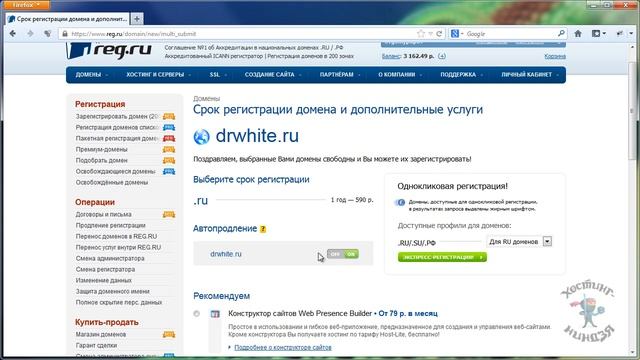This screenshot has height=360, width=640.
Task: Click the bookmark star icon in address bar
Action: point(421,34)
